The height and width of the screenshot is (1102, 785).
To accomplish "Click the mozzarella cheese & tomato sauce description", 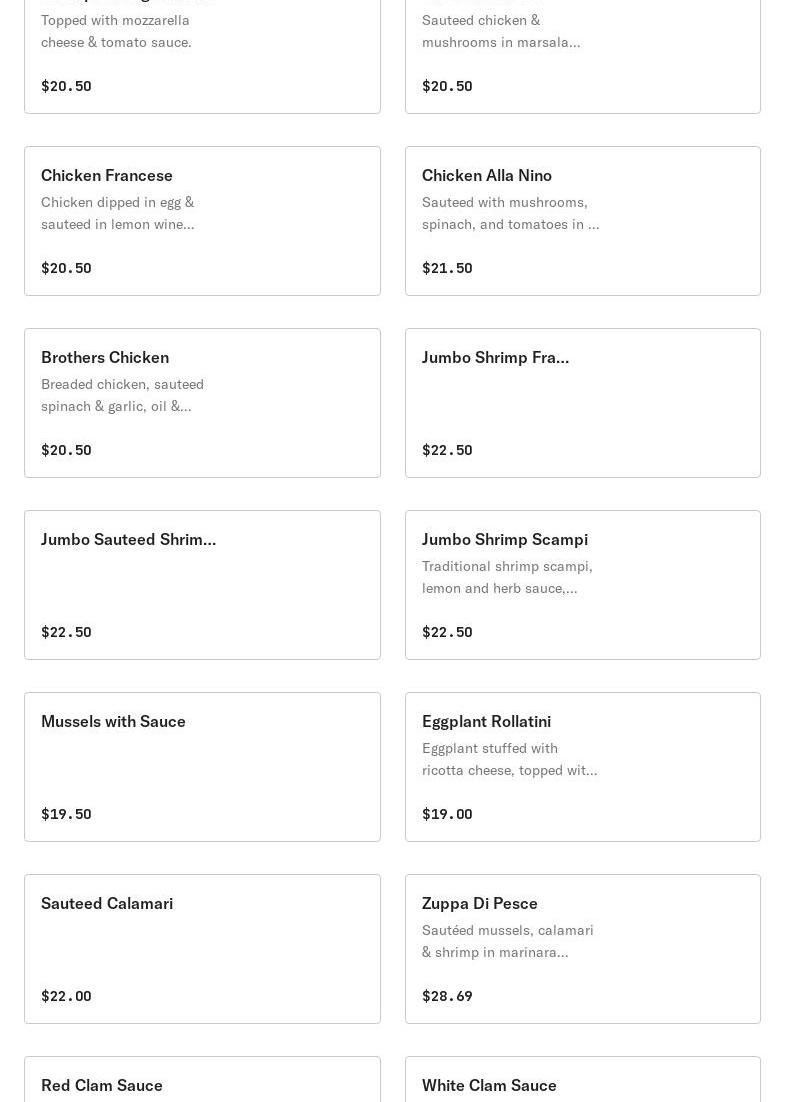I will pos(116,31).
